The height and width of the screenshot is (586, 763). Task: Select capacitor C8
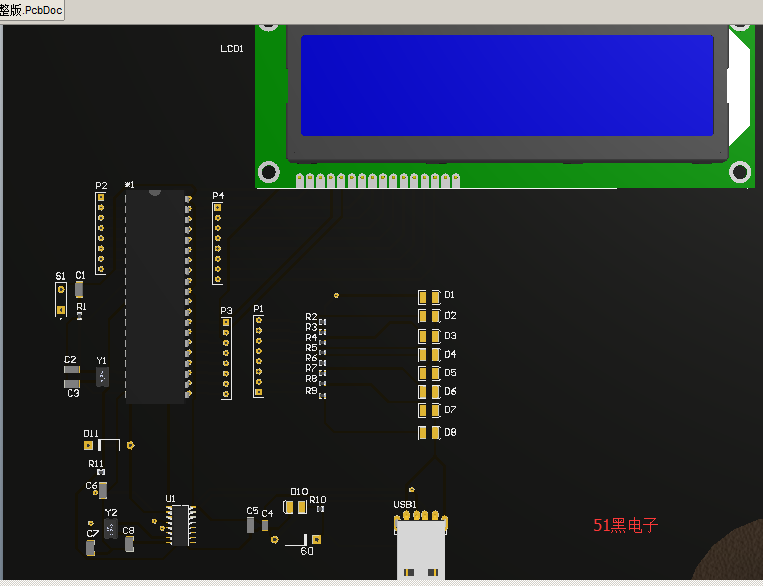click(x=129, y=544)
